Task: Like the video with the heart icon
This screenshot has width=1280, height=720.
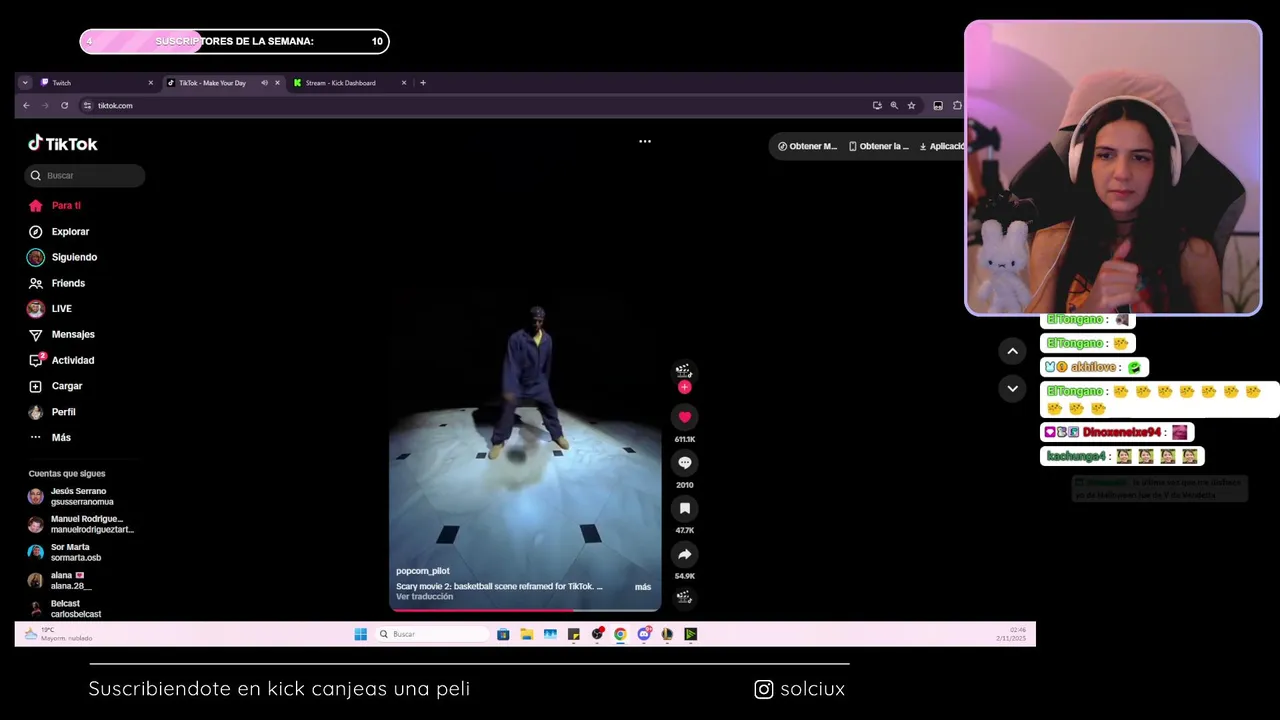Action: coord(684,417)
